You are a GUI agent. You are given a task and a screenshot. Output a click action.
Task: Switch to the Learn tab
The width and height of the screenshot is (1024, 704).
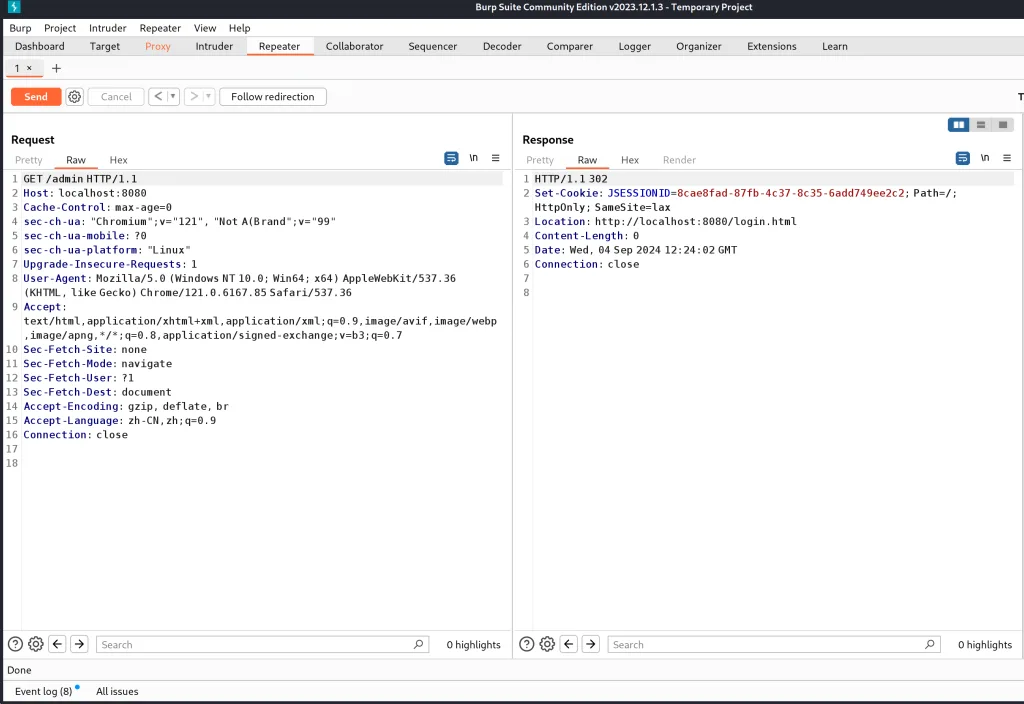[x=835, y=46]
